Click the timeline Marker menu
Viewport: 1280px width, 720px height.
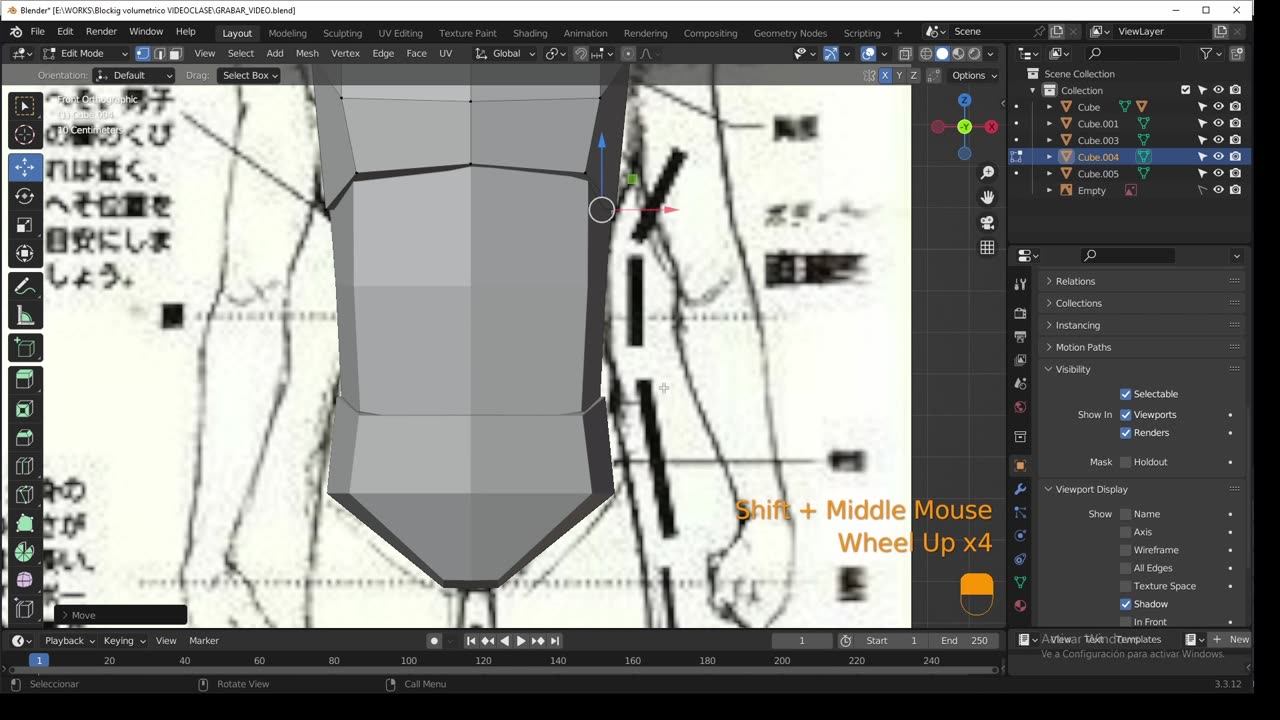[204, 641]
